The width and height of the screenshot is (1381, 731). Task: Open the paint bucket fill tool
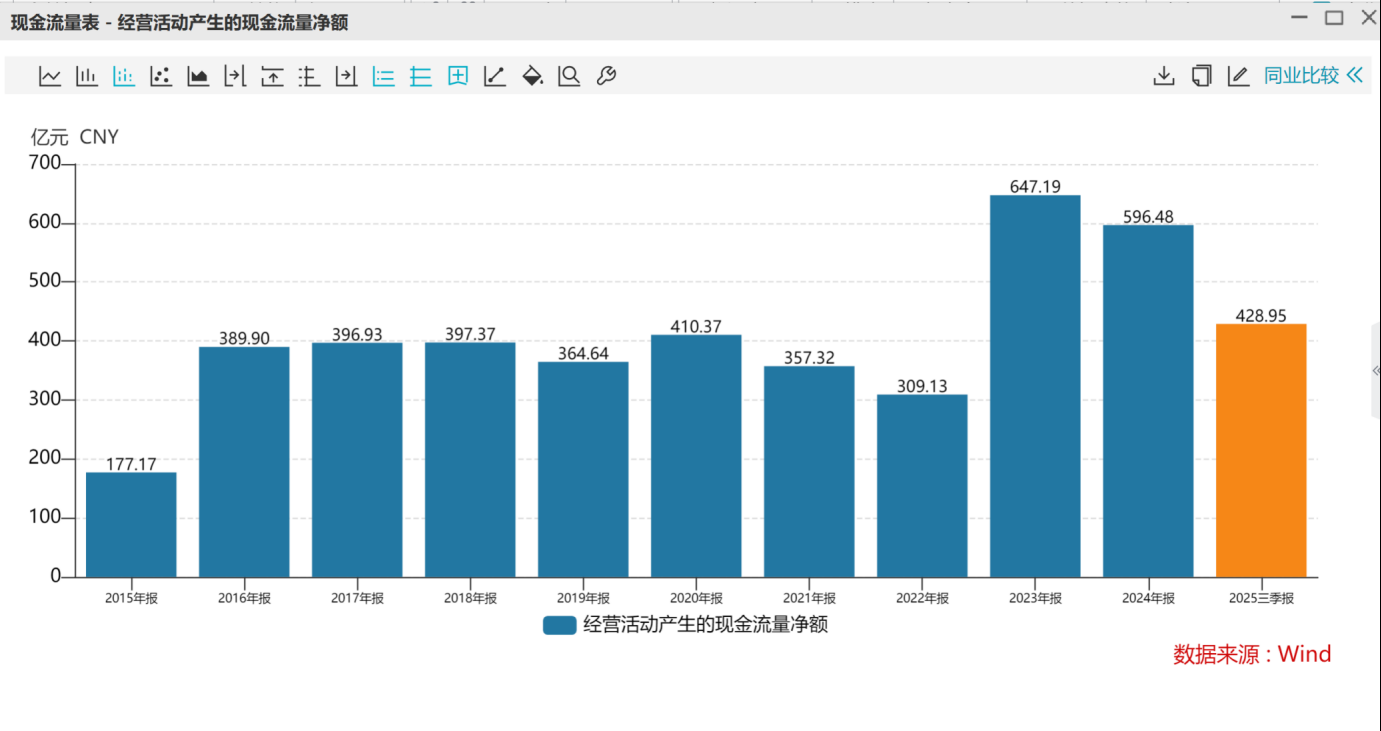532,76
